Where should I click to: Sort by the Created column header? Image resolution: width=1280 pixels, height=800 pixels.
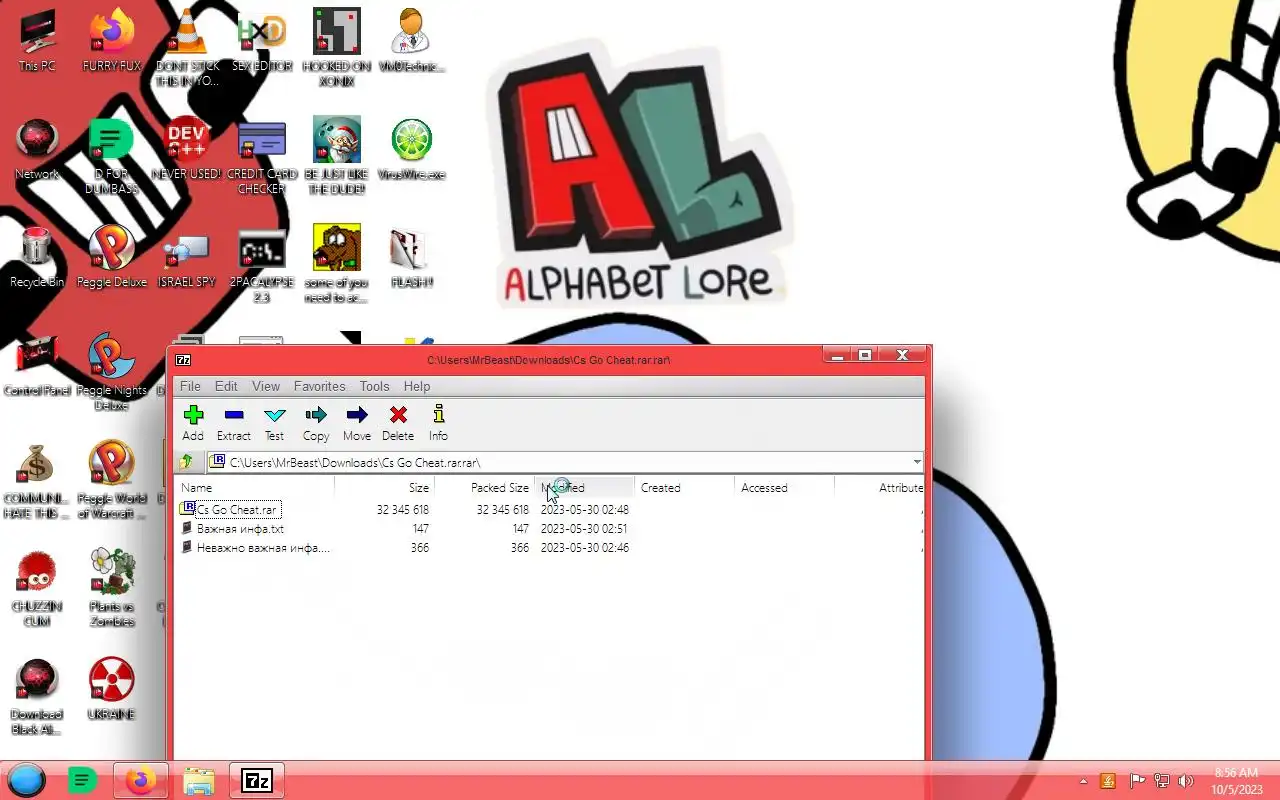[x=685, y=488]
